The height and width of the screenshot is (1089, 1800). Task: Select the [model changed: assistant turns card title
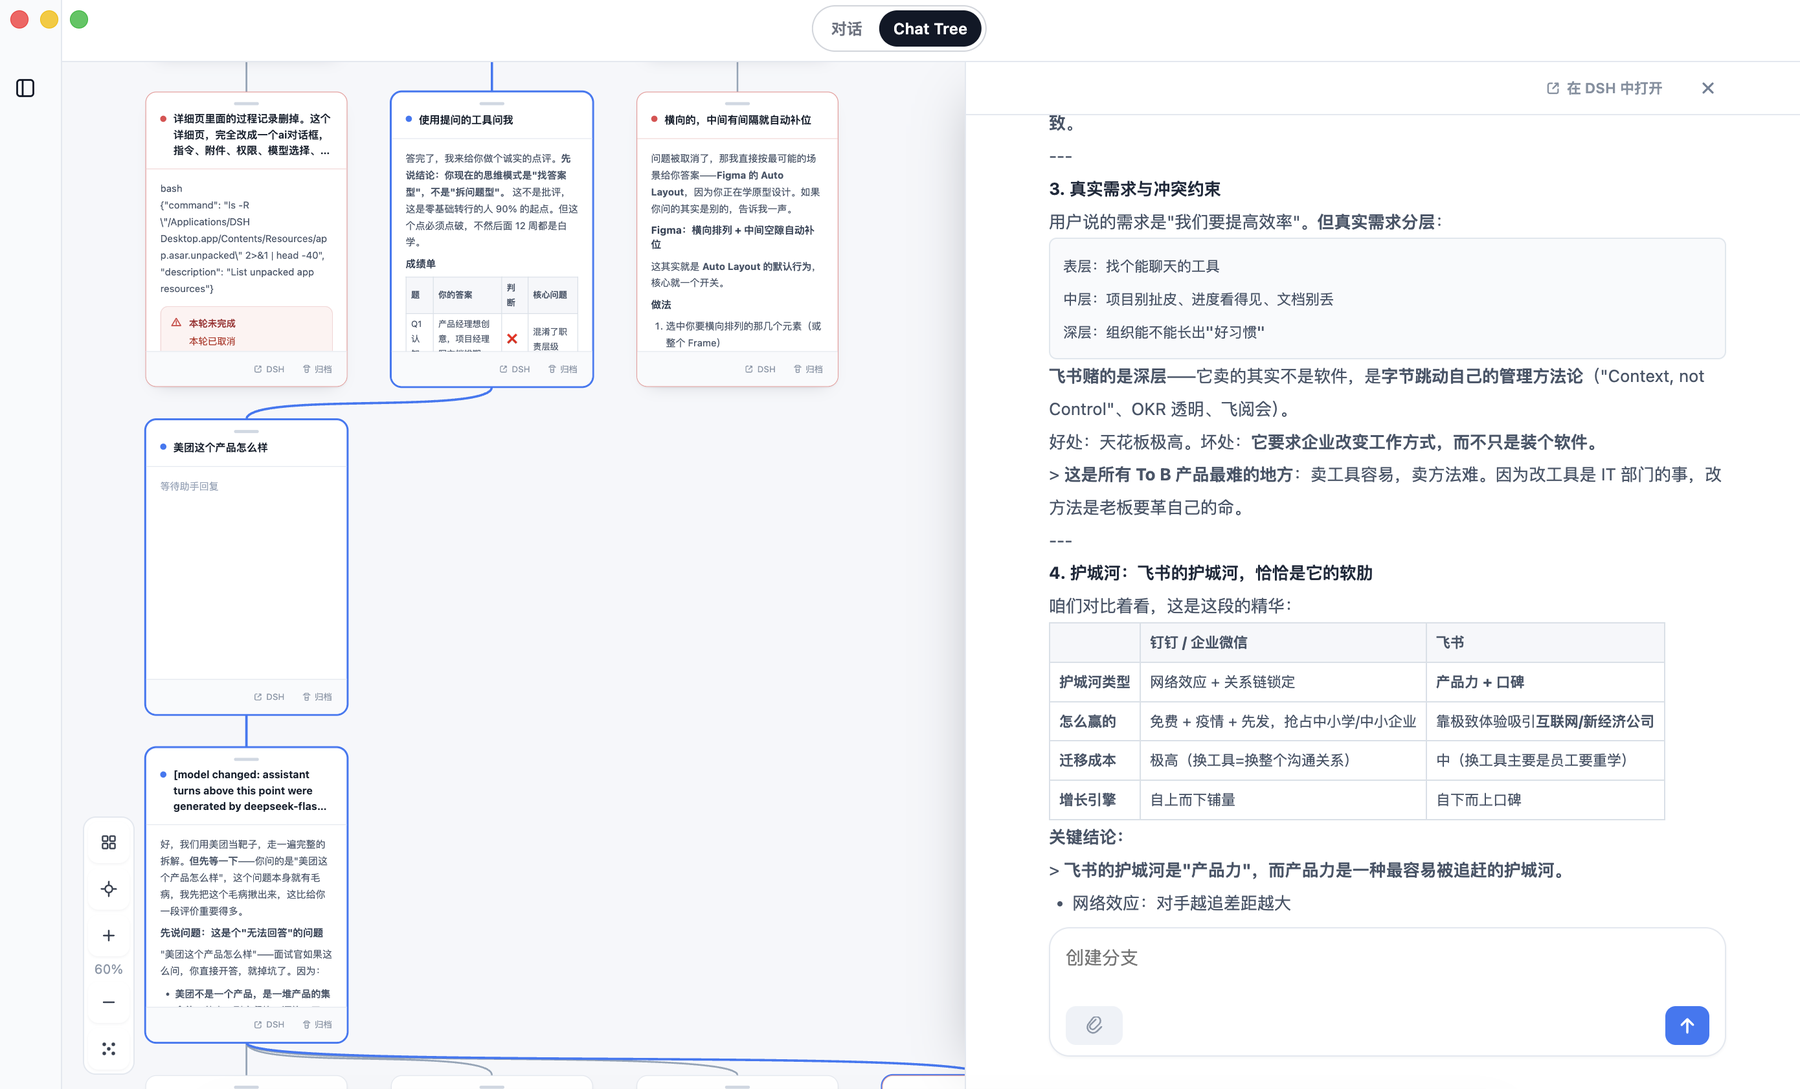click(250, 790)
